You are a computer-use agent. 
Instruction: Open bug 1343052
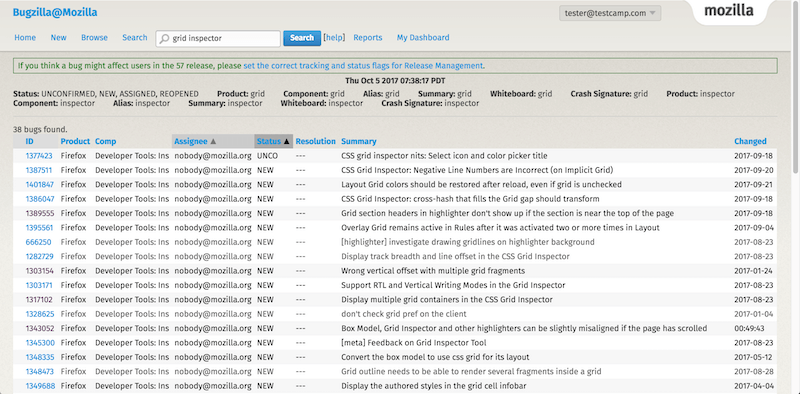click(x=40, y=328)
